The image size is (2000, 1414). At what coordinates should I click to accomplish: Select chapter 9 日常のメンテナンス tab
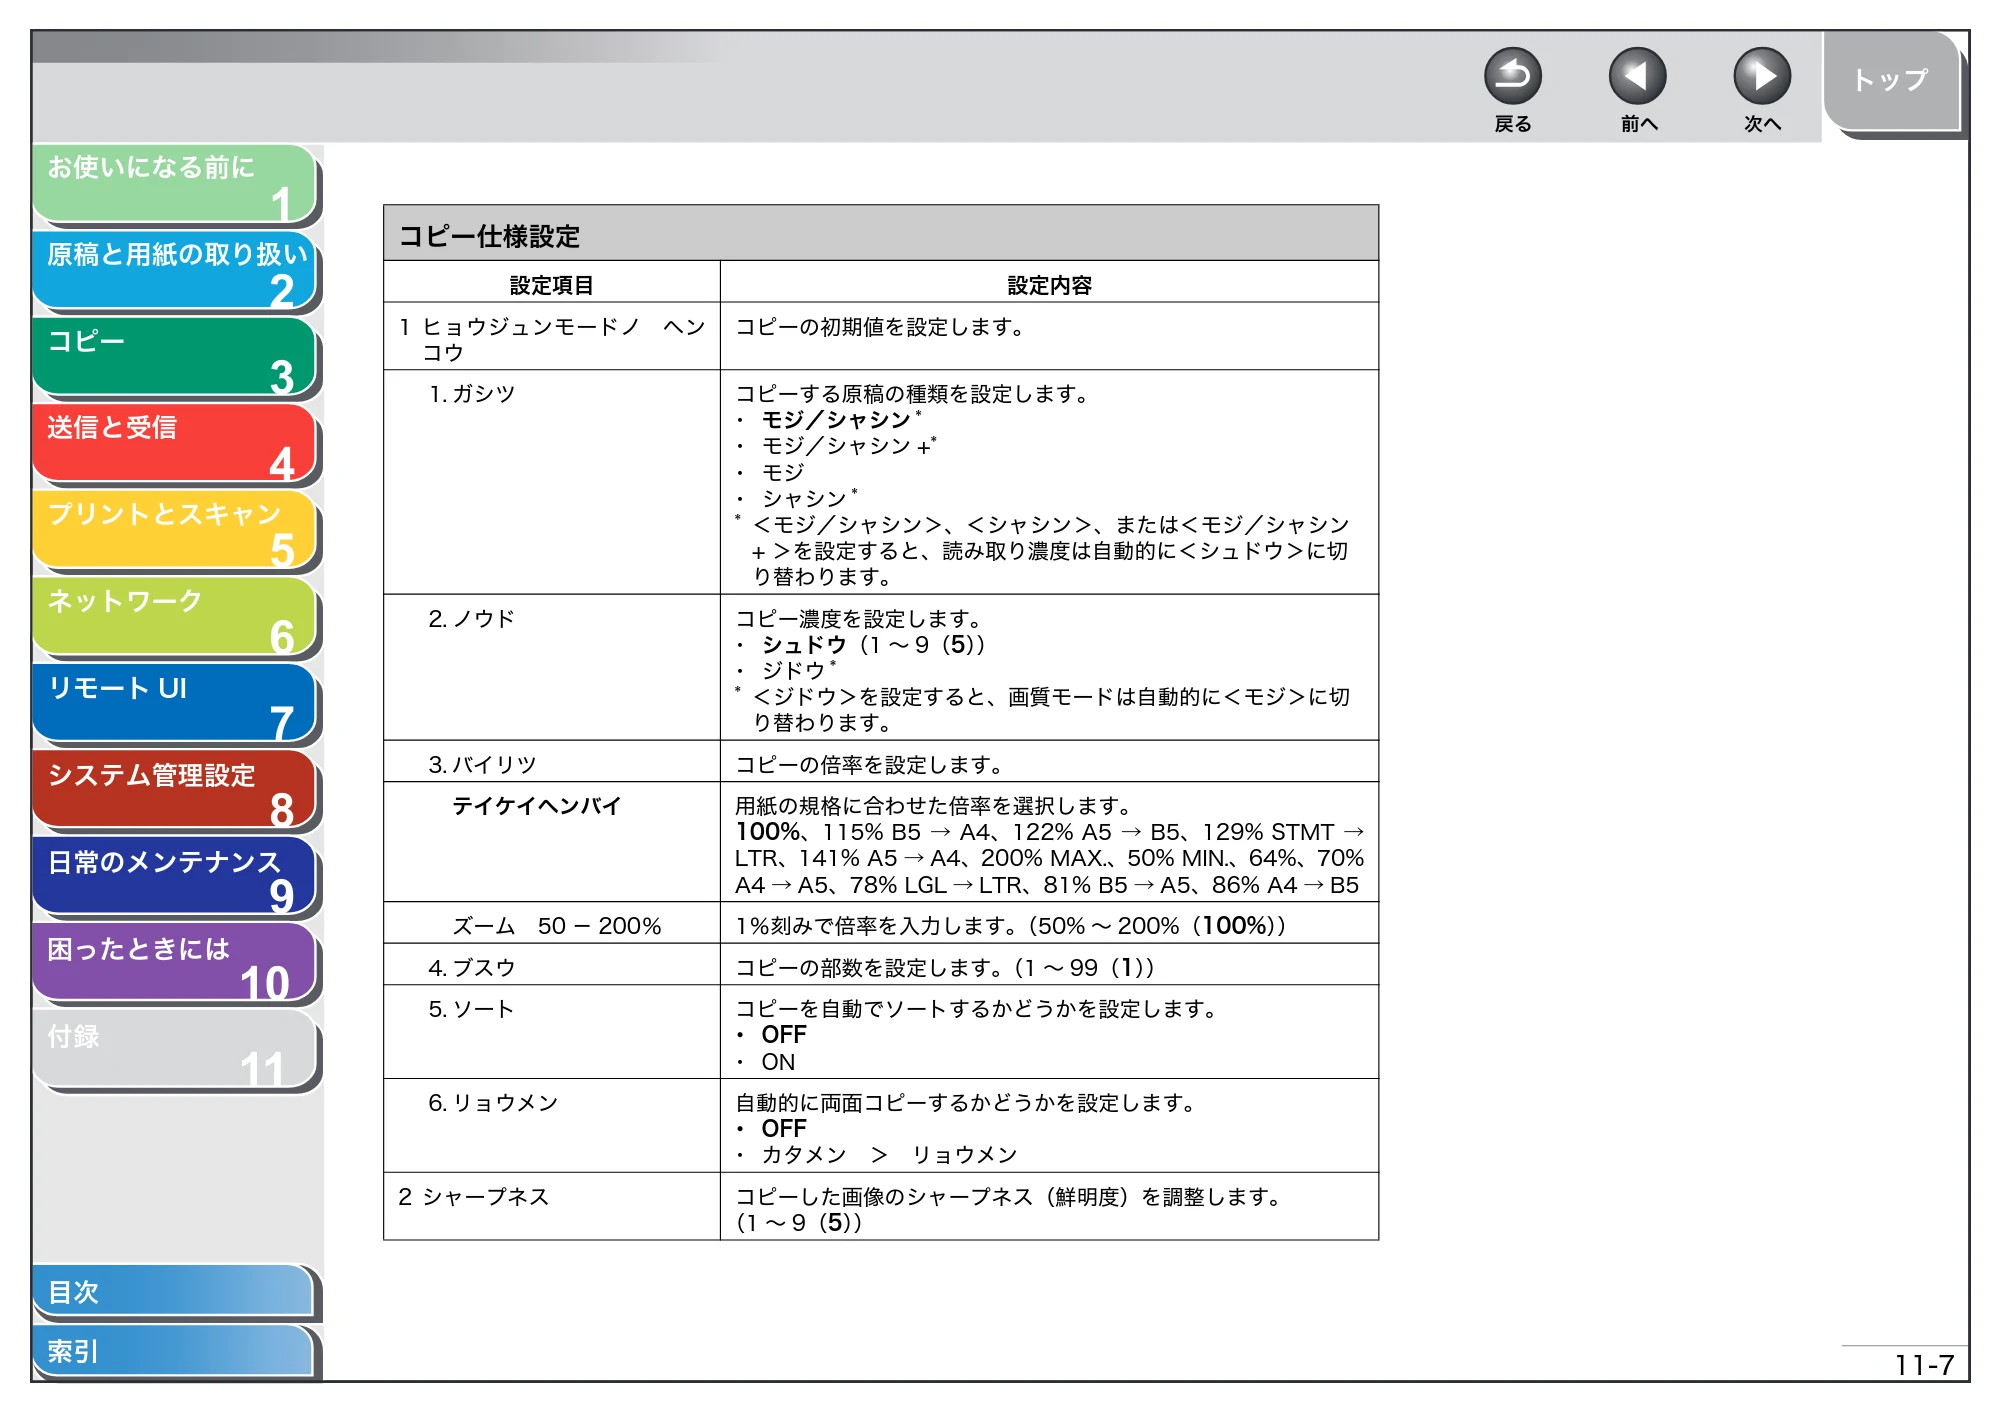(174, 877)
